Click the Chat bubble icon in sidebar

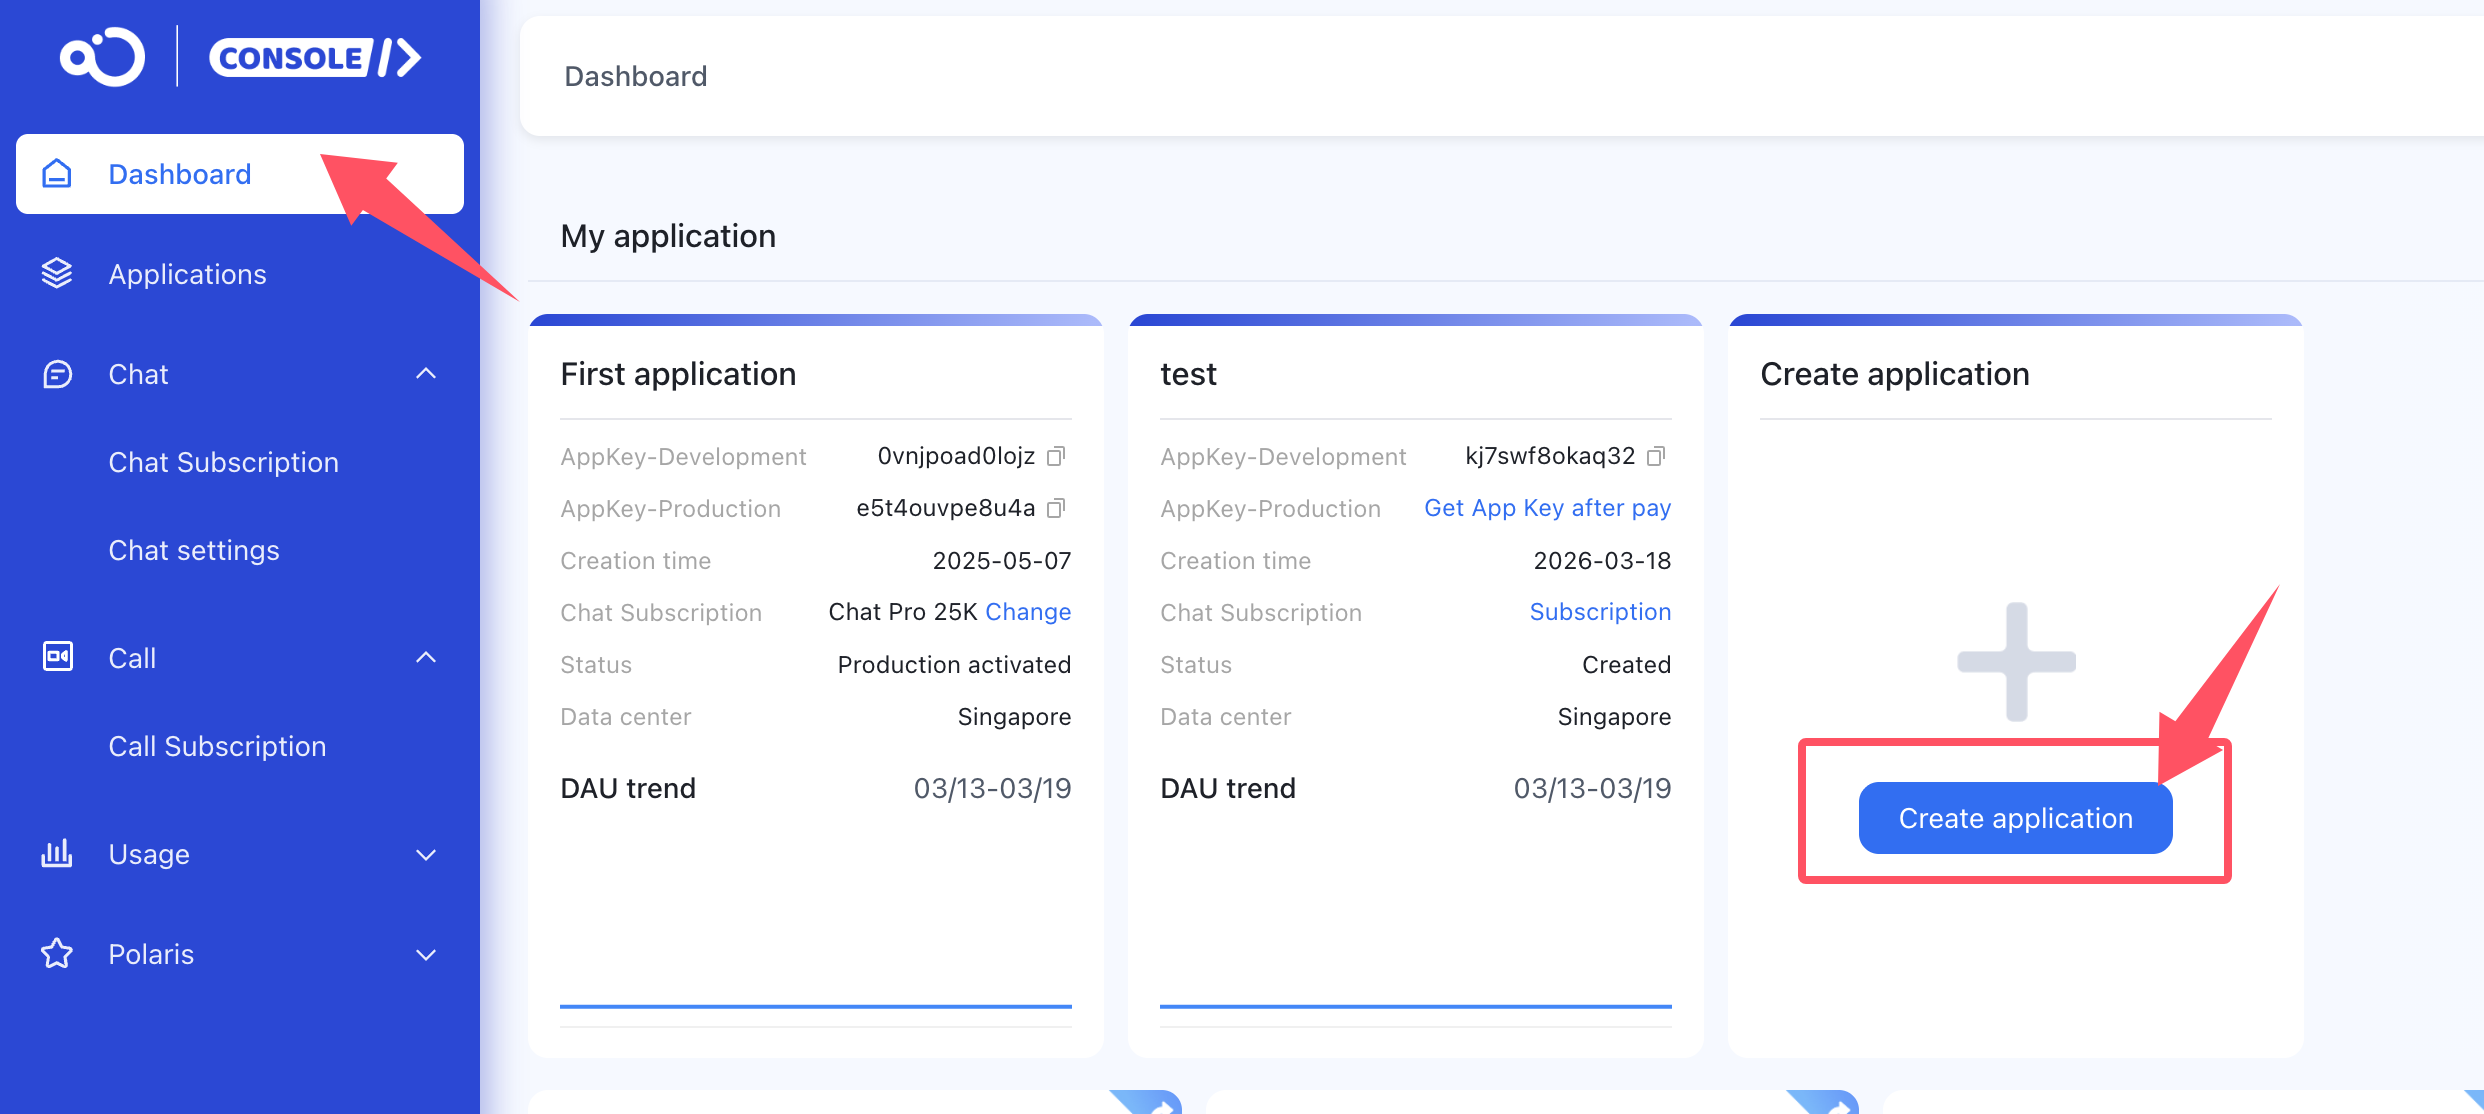pos(57,374)
